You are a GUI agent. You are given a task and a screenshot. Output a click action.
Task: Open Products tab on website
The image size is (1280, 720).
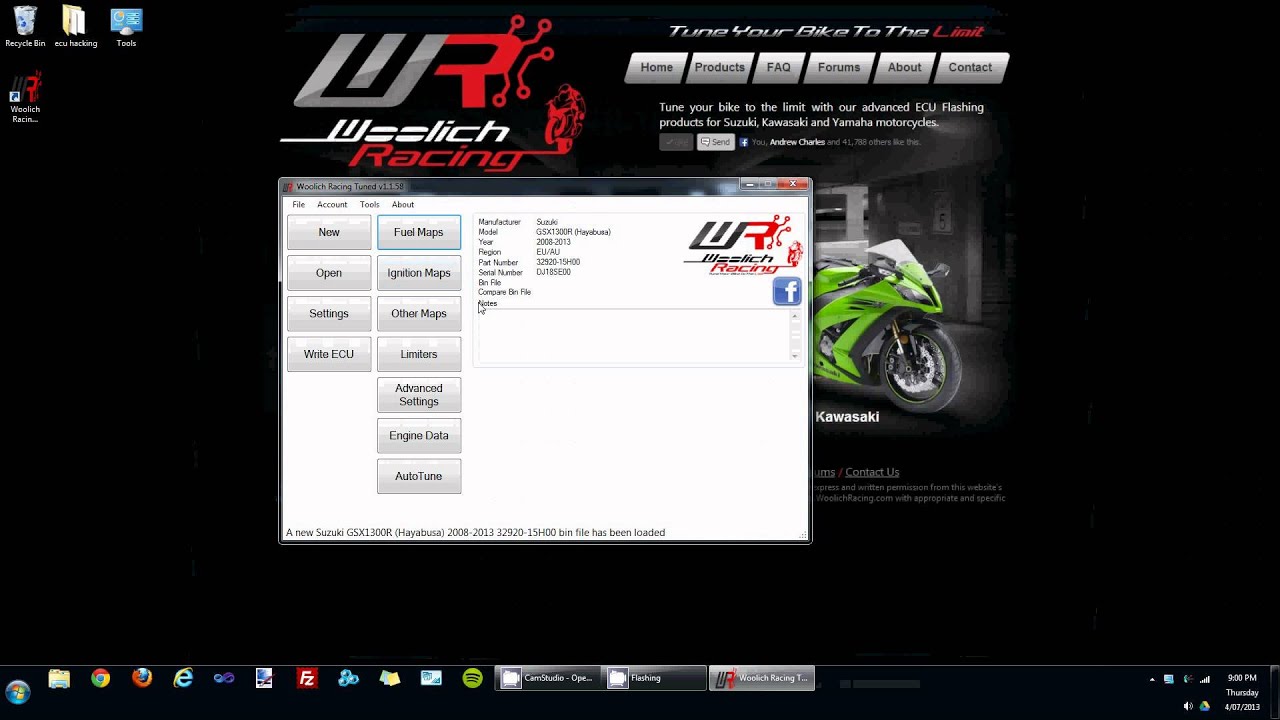(x=720, y=67)
